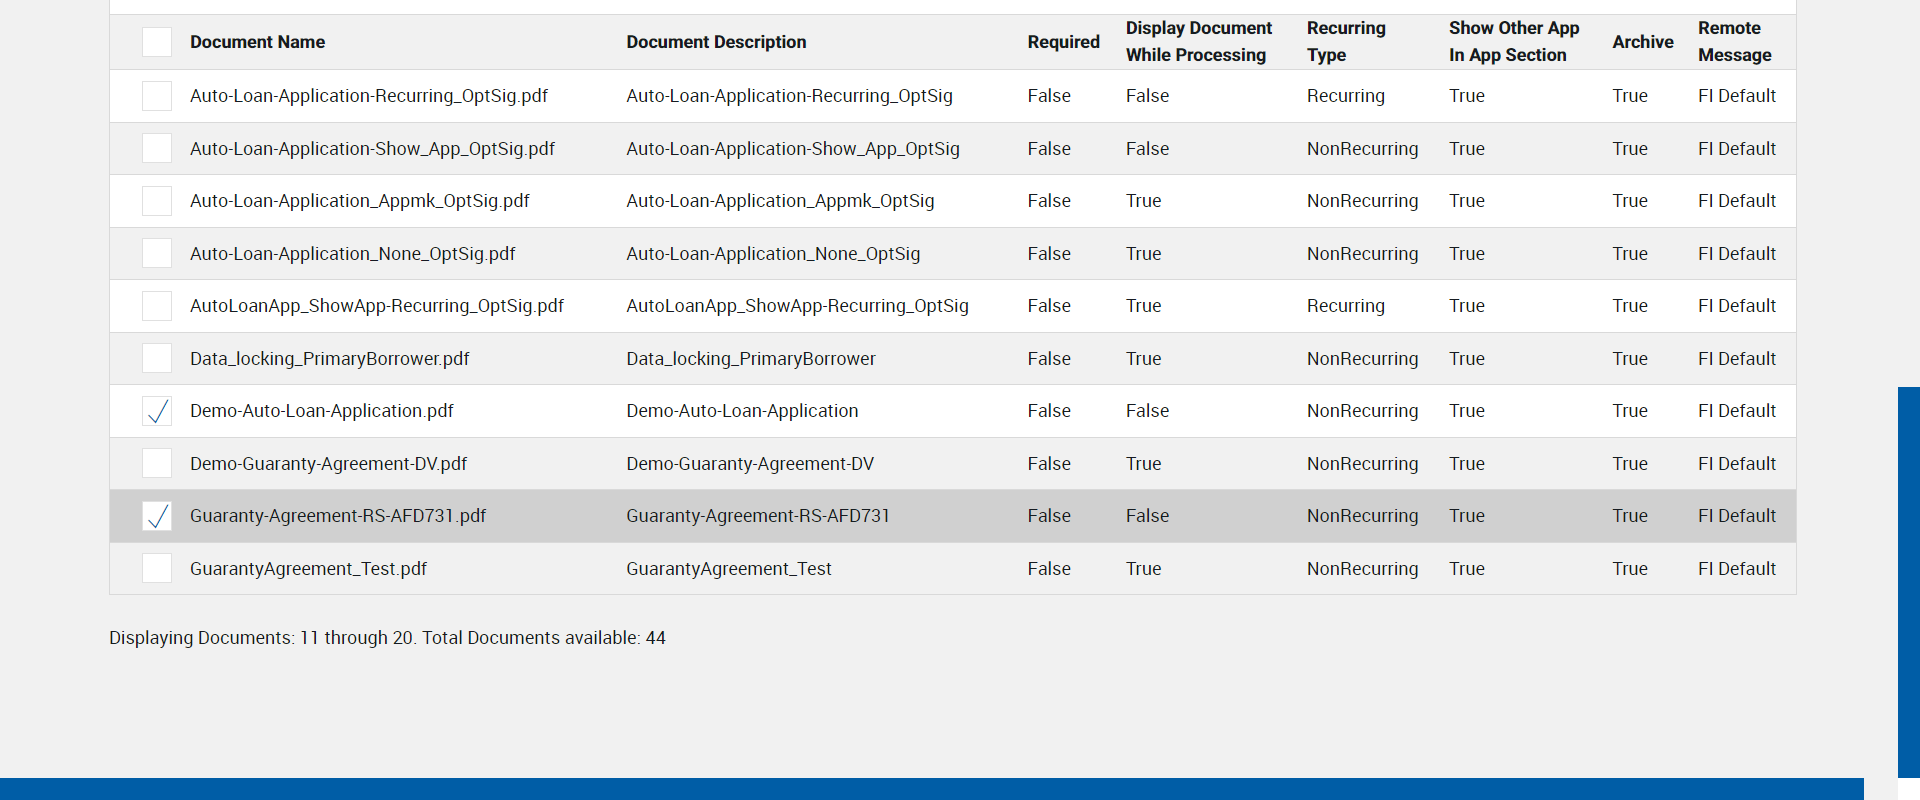1920x800 pixels.
Task: Click the Recurring Type column header
Action: click(x=1345, y=42)
